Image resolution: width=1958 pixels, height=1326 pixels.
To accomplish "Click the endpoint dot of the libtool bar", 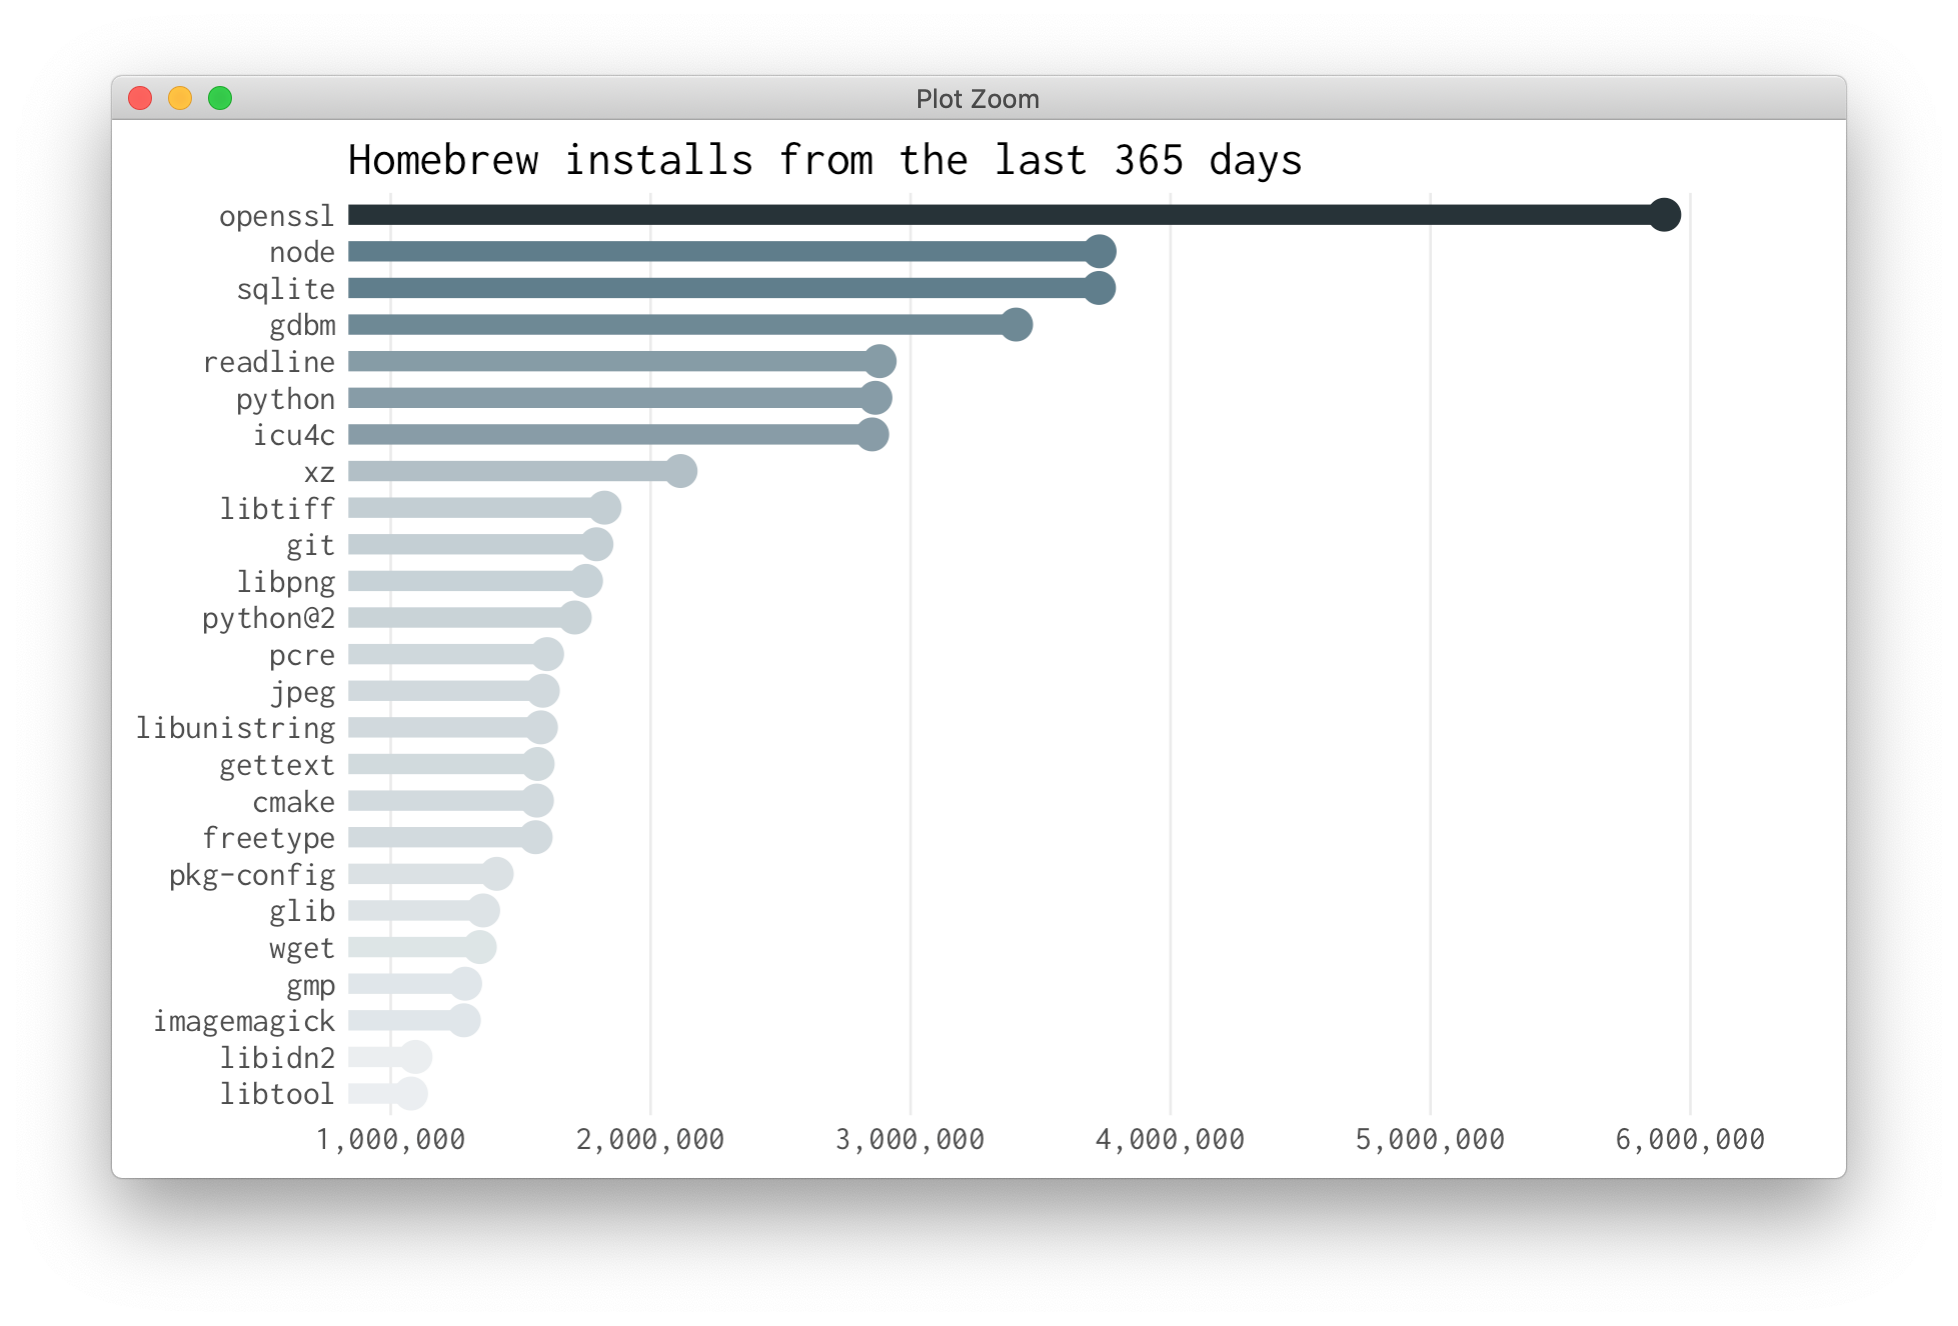I will tap(411, 1094).
